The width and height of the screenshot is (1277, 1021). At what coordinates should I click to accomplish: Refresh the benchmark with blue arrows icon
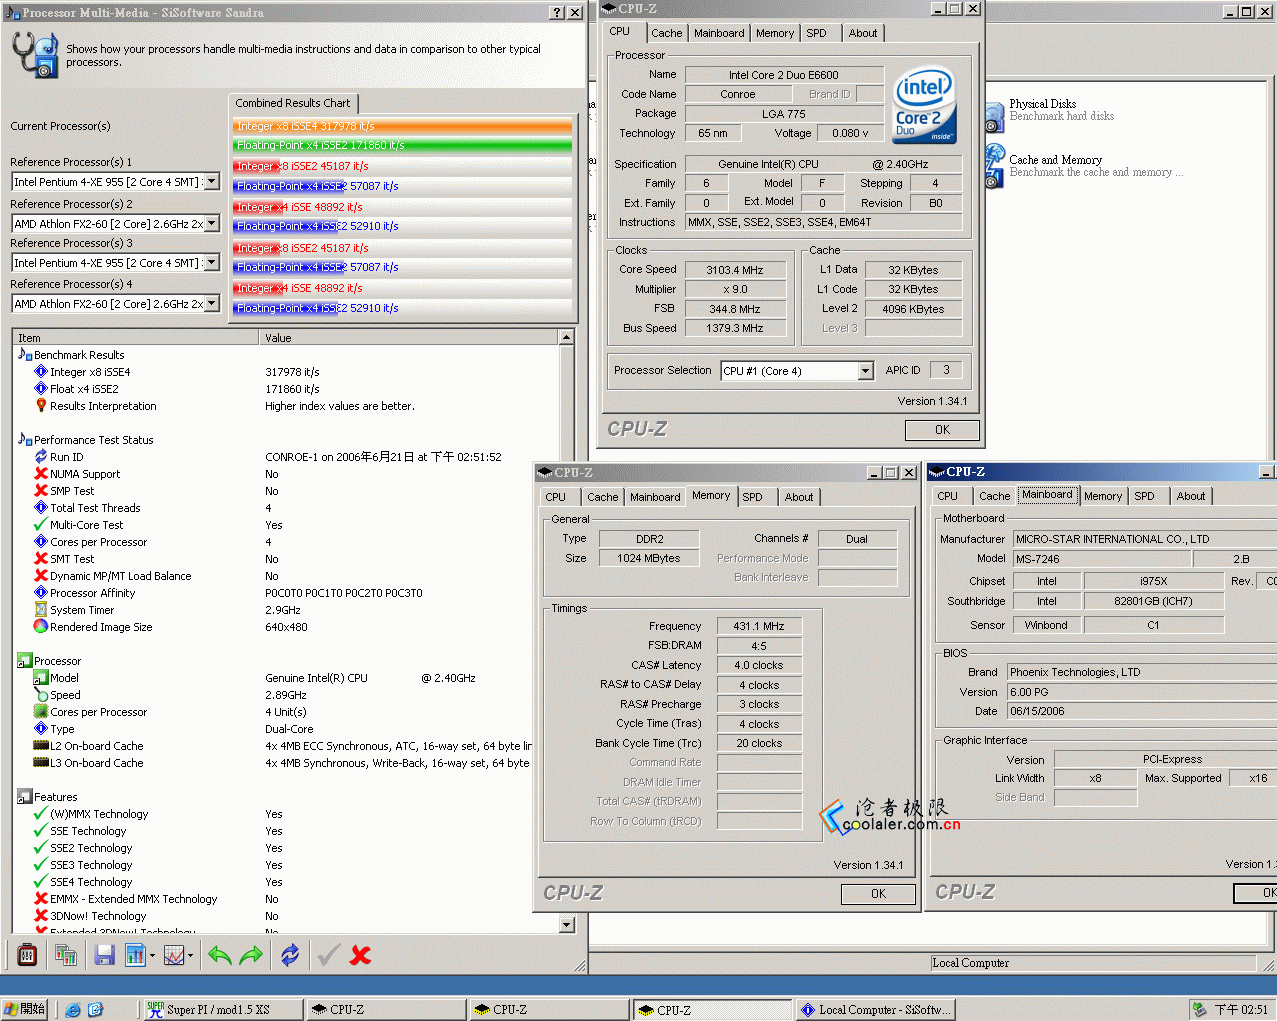coord(290,955)
